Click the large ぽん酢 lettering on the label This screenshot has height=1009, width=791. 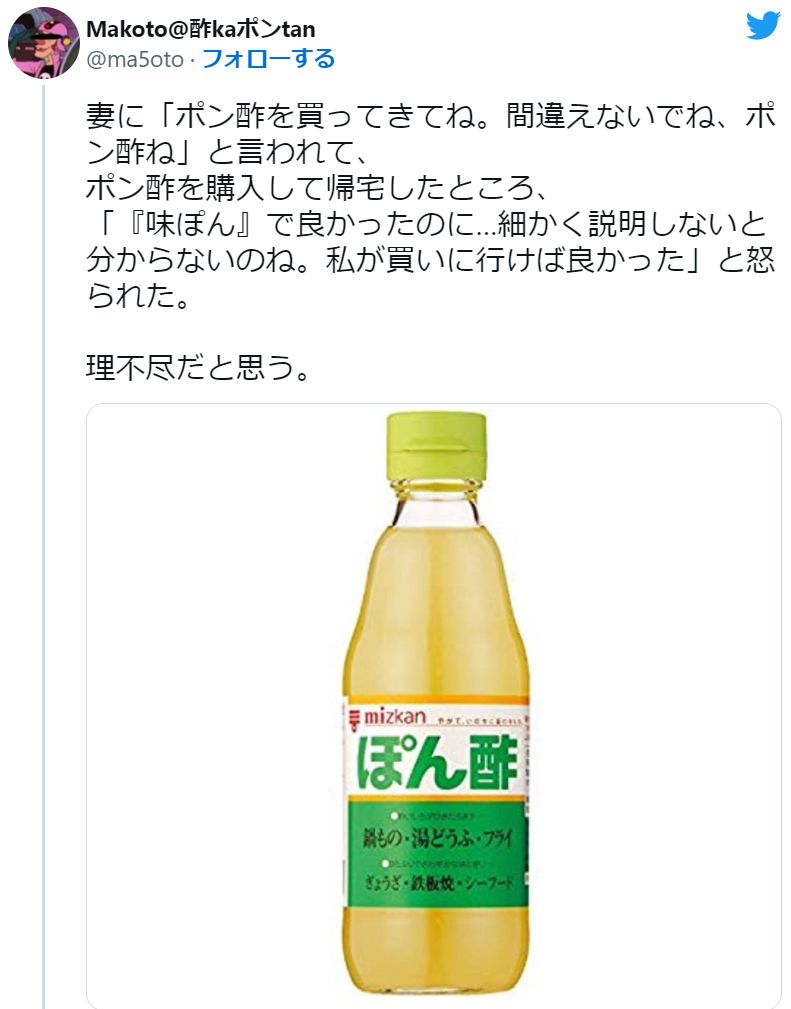pyautogui.click(x=437, y=763)
